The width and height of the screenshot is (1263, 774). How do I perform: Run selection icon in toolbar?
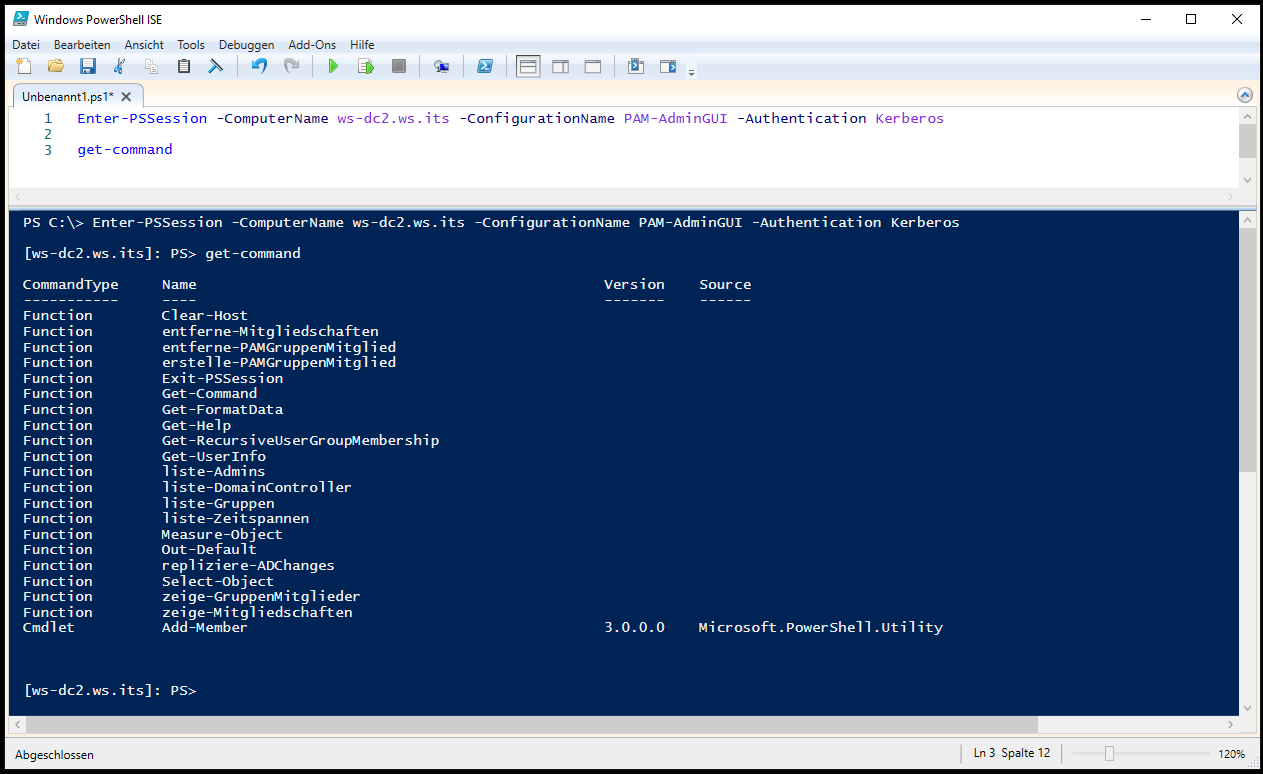pyautogui.click(x=366, y=67)
